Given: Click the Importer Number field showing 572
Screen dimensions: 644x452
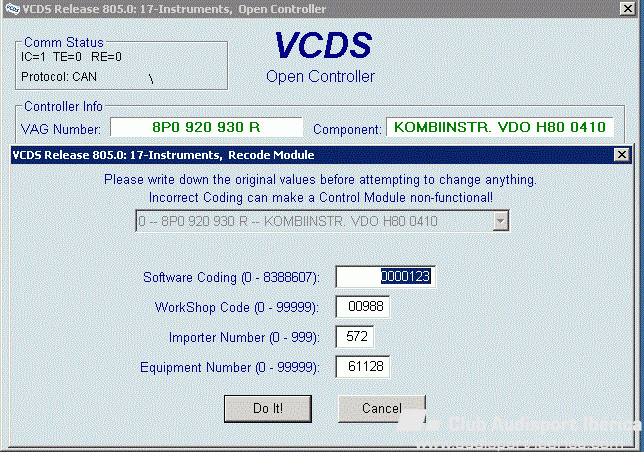Looking at the screenshot, I should pos(354,337).
